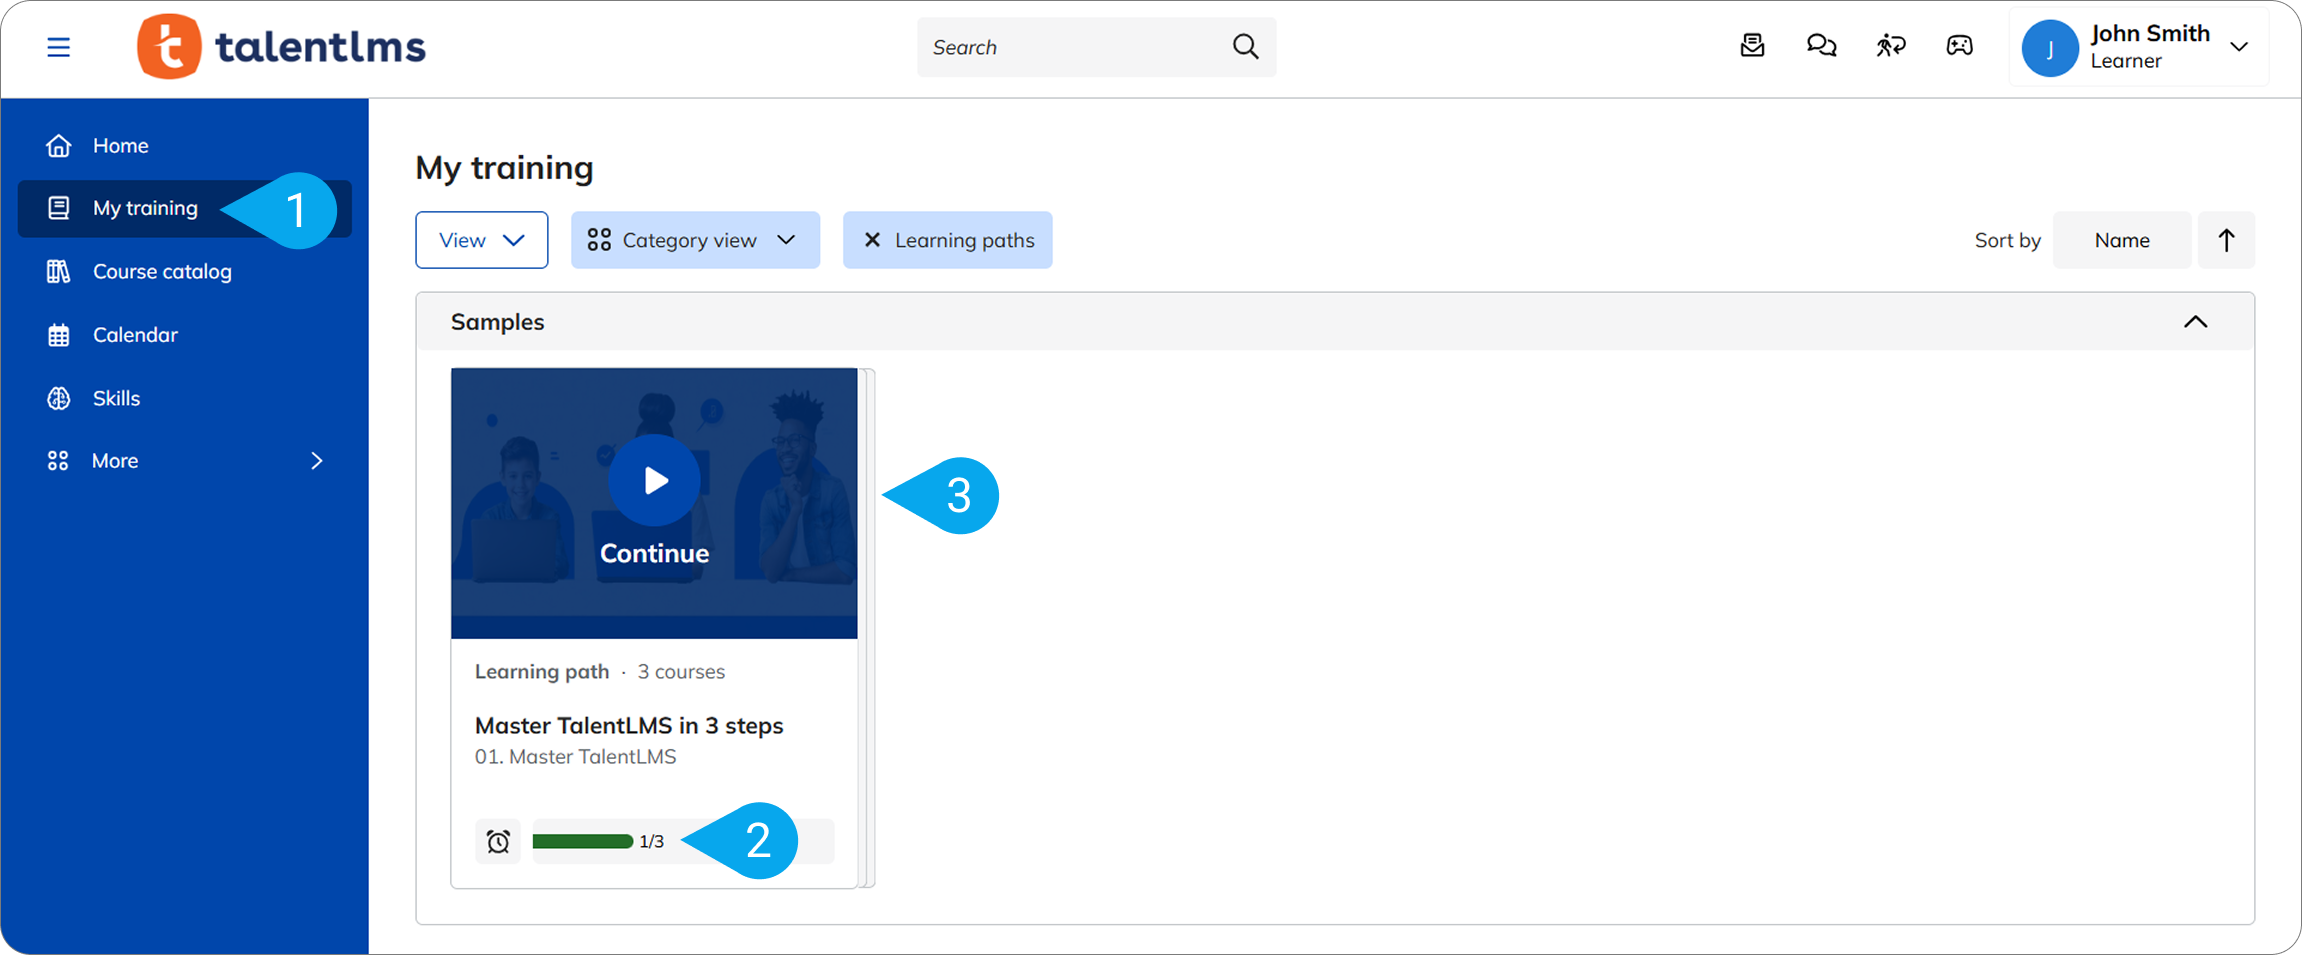Click the Master TalentLMS in 3 steps title

coord(628,725)
